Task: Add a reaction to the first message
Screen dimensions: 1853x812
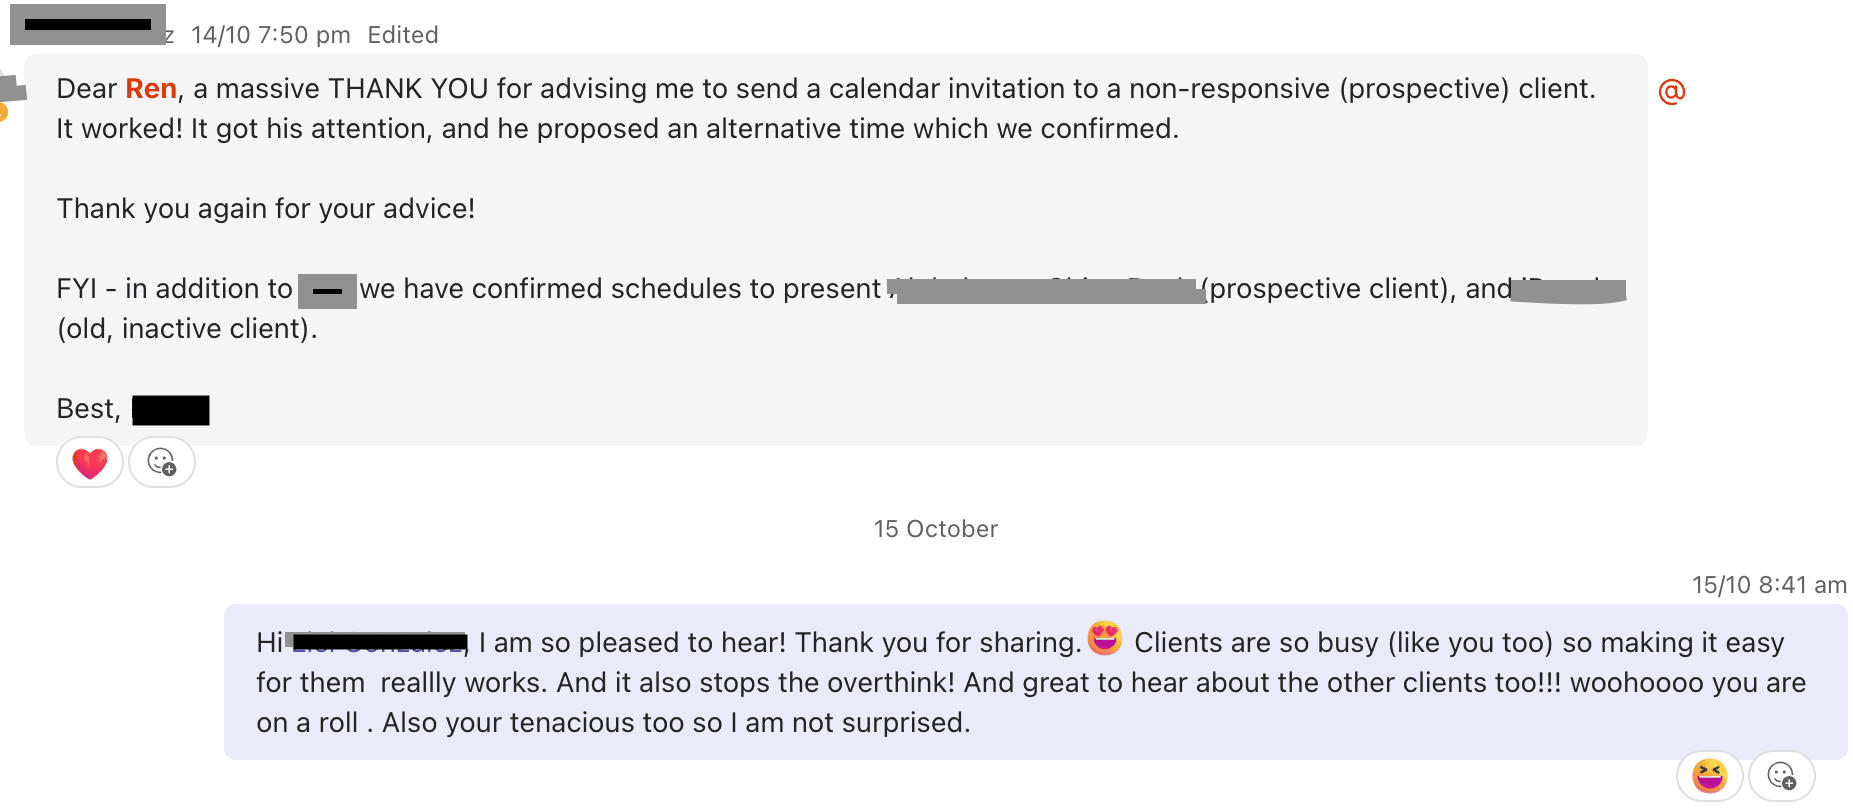Action: point(162,463)
